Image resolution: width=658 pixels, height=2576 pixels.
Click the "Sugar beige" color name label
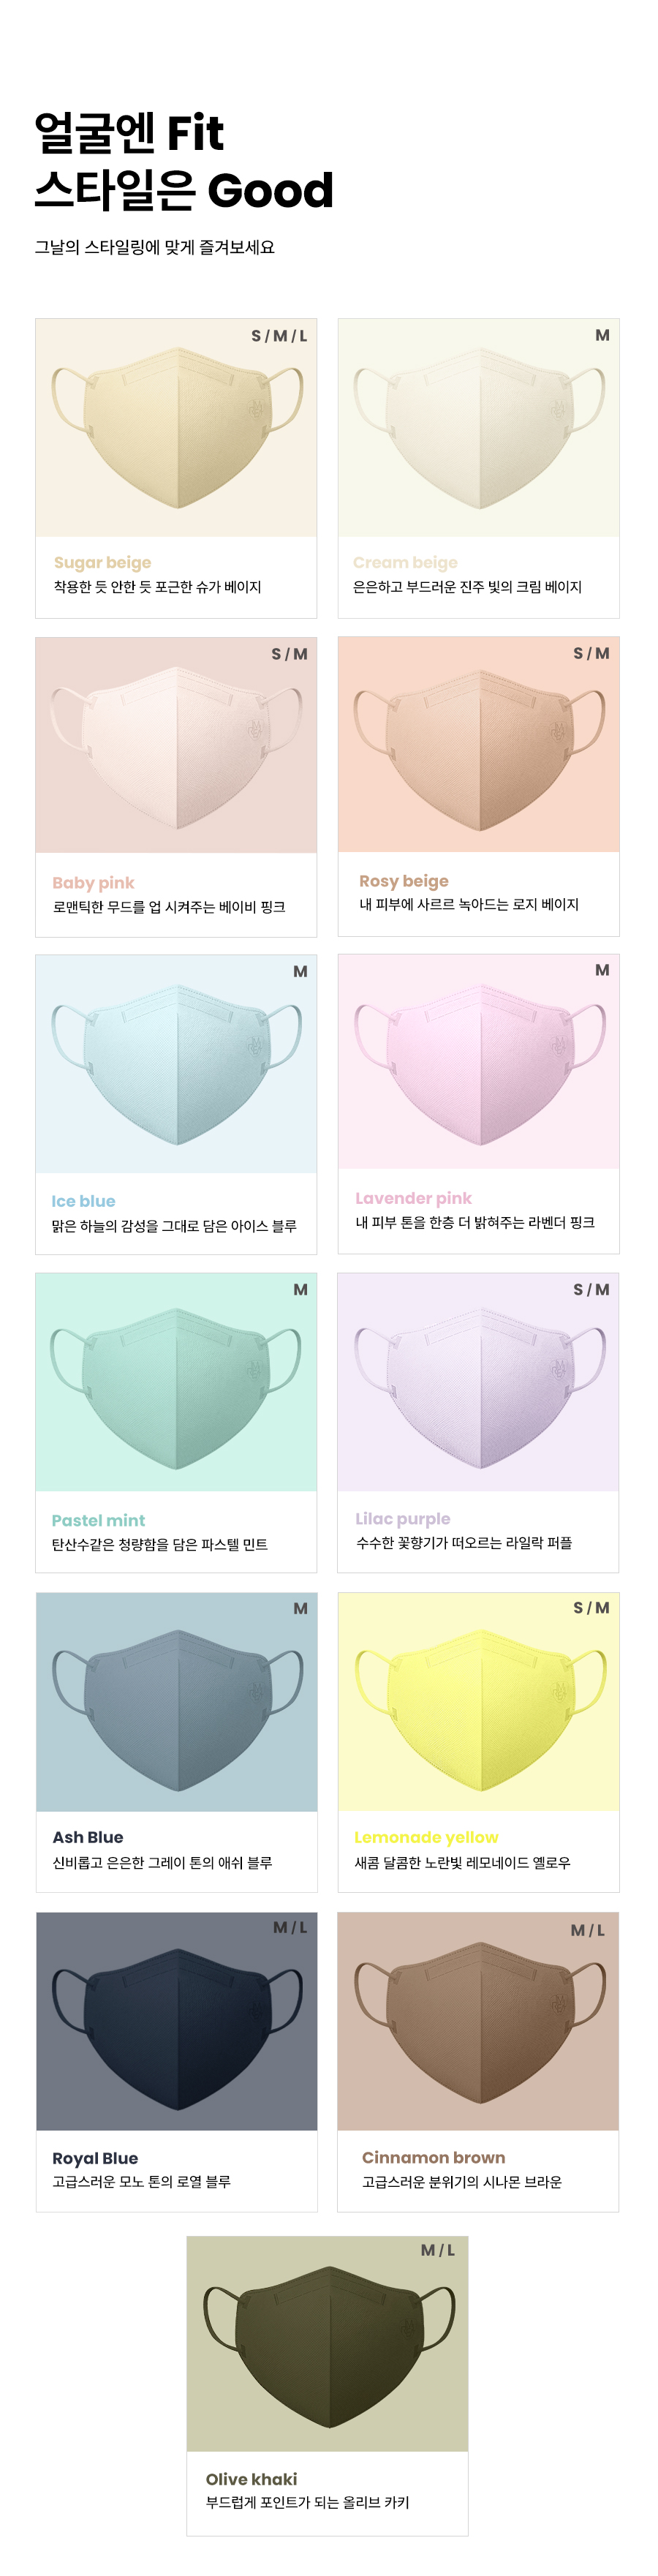click(102, 563)
